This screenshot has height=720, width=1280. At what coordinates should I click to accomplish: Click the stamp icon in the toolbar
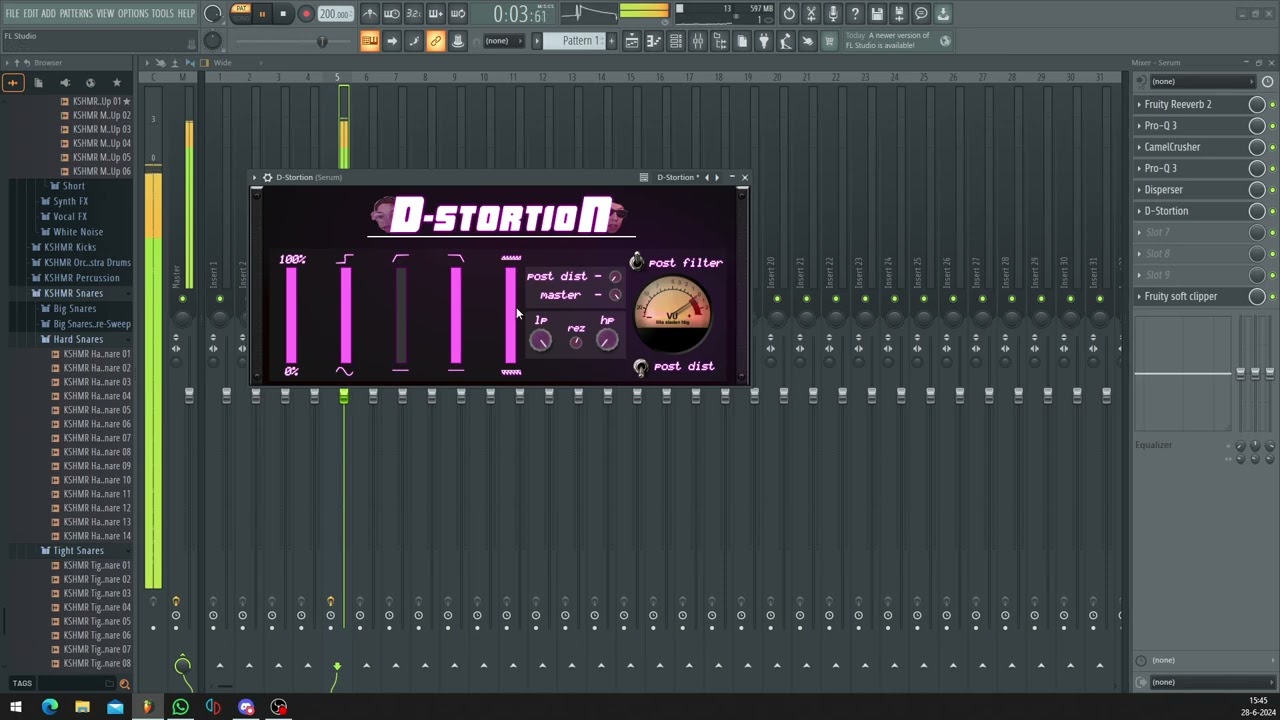[x=458, y=41]
